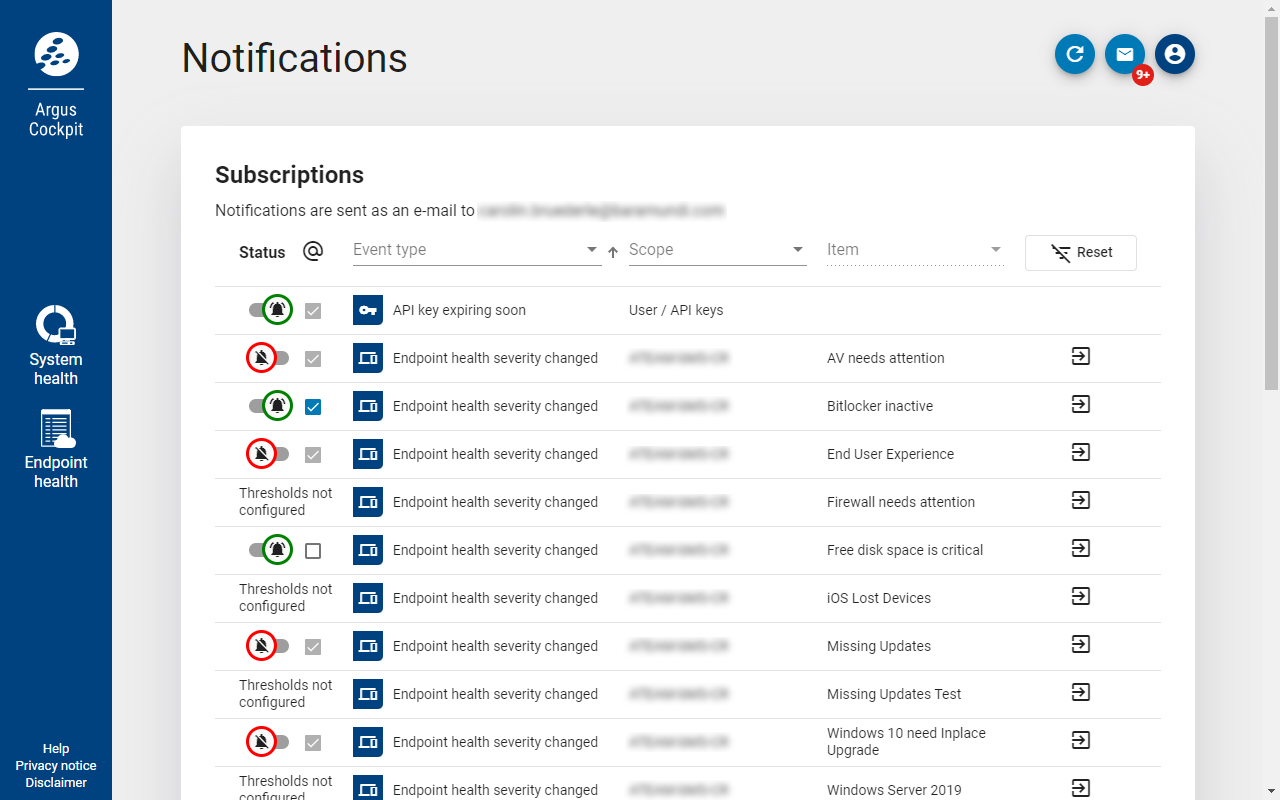Screen dimensions: 1280x800
Task: Check e-mail box for Free disk space
Action: pyautogui.click(x=313, y=551)
